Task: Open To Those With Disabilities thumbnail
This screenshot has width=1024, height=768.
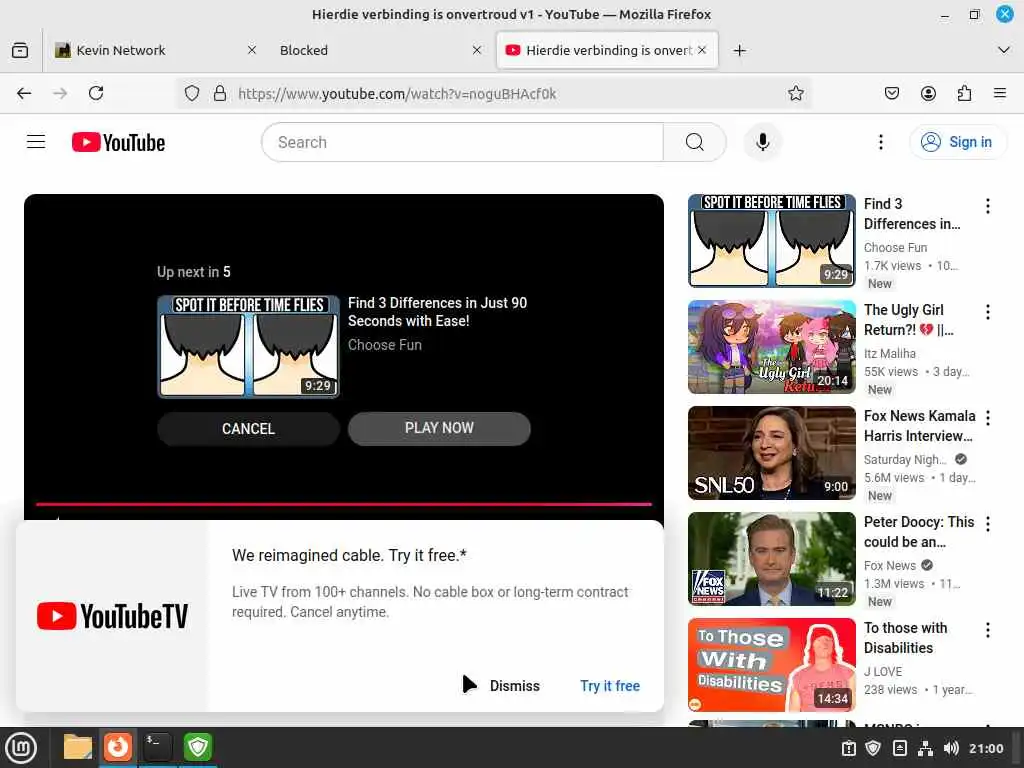Action: pyautogui.click(x=772, y=665)
